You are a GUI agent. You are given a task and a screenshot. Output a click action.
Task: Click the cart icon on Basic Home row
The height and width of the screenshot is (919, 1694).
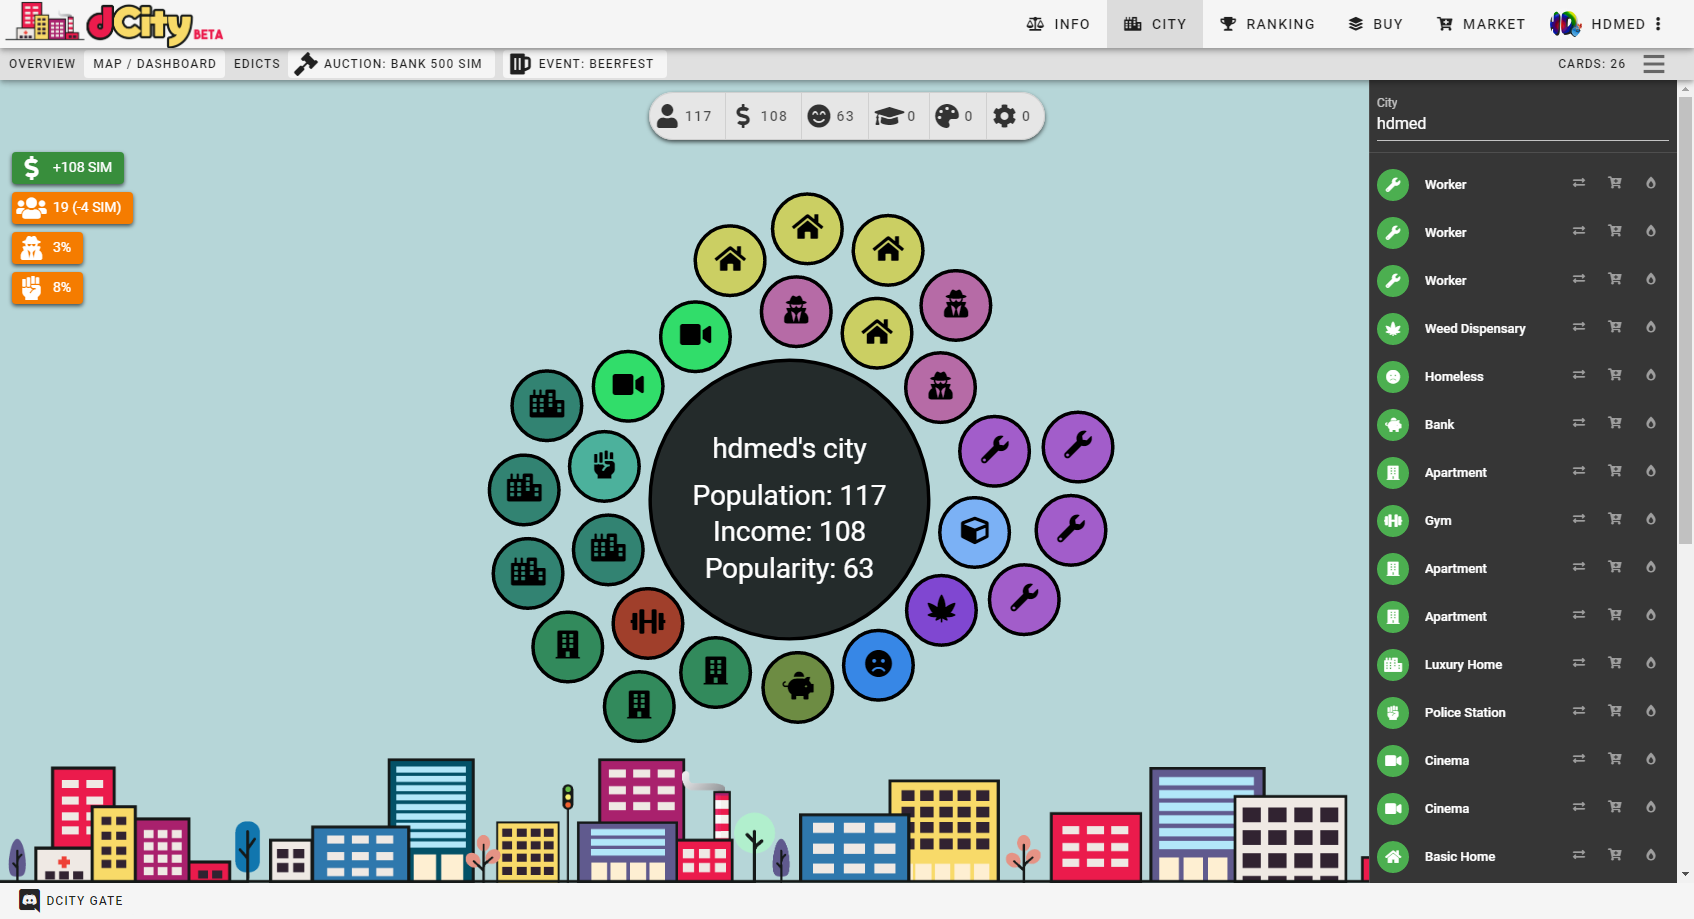point(1615,855)
